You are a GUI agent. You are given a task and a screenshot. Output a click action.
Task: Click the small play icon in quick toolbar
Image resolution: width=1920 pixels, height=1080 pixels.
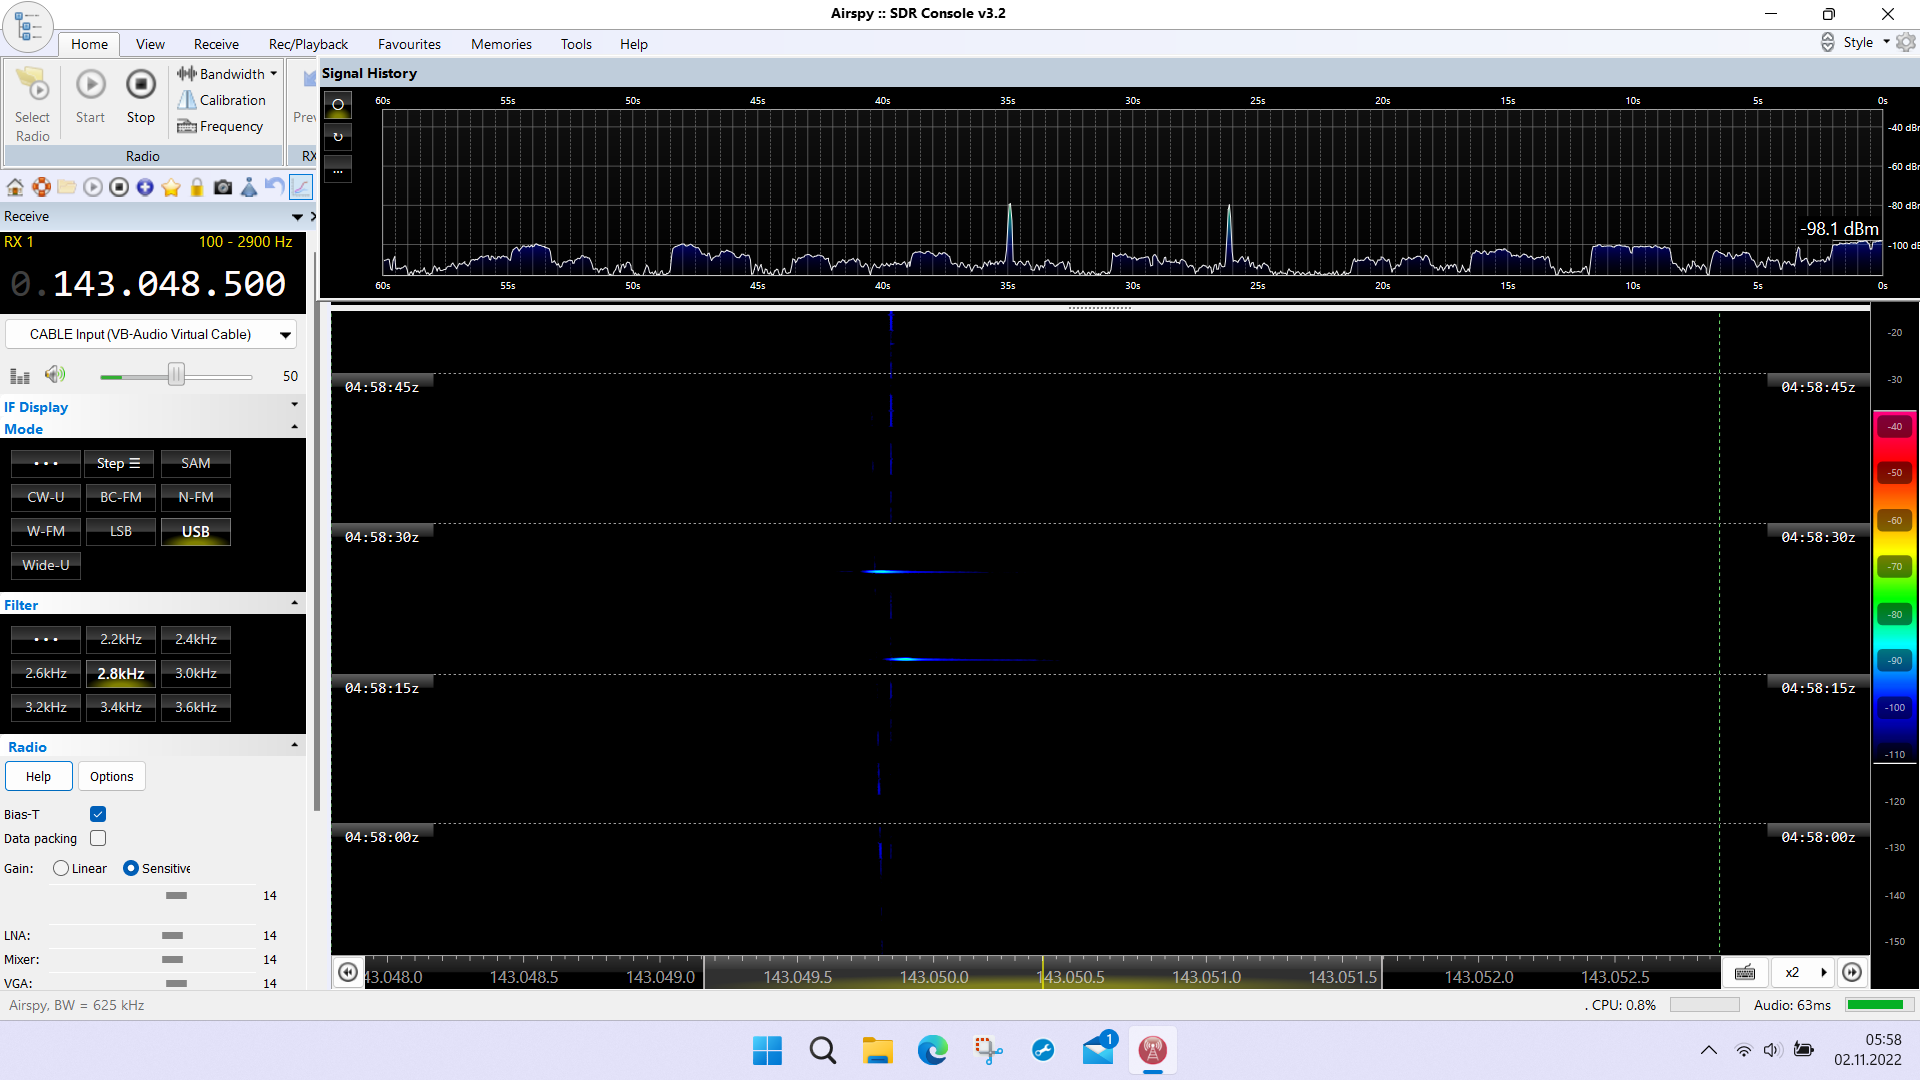93,187
